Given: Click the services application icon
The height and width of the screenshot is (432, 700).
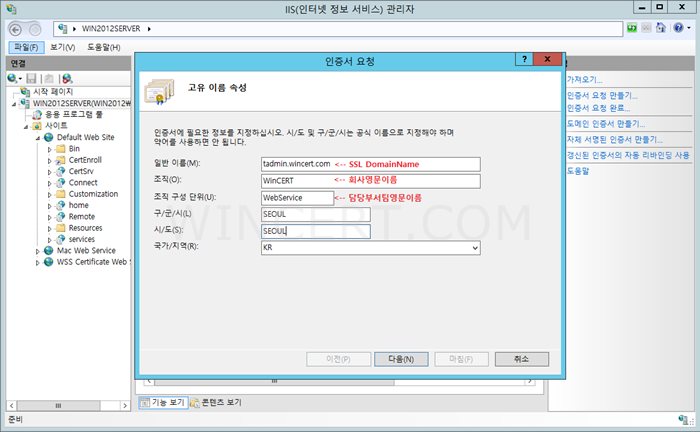Looking at the screenshot, I should [x=60, y=239].
